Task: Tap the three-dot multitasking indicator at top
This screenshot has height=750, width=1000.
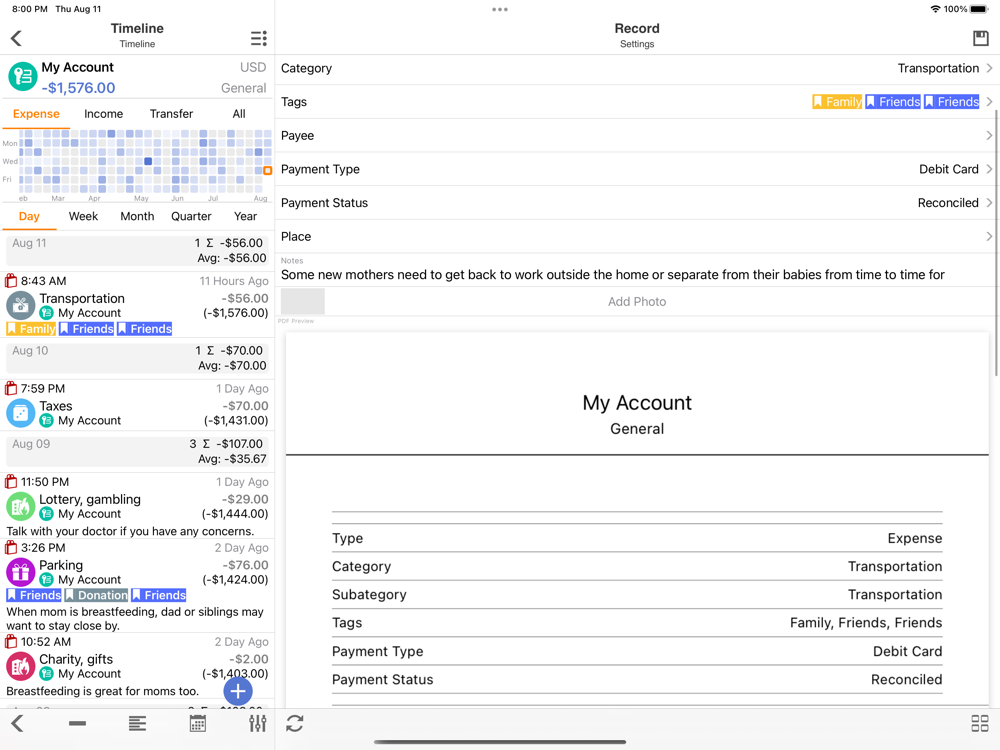Action: (x=500, y=10)
